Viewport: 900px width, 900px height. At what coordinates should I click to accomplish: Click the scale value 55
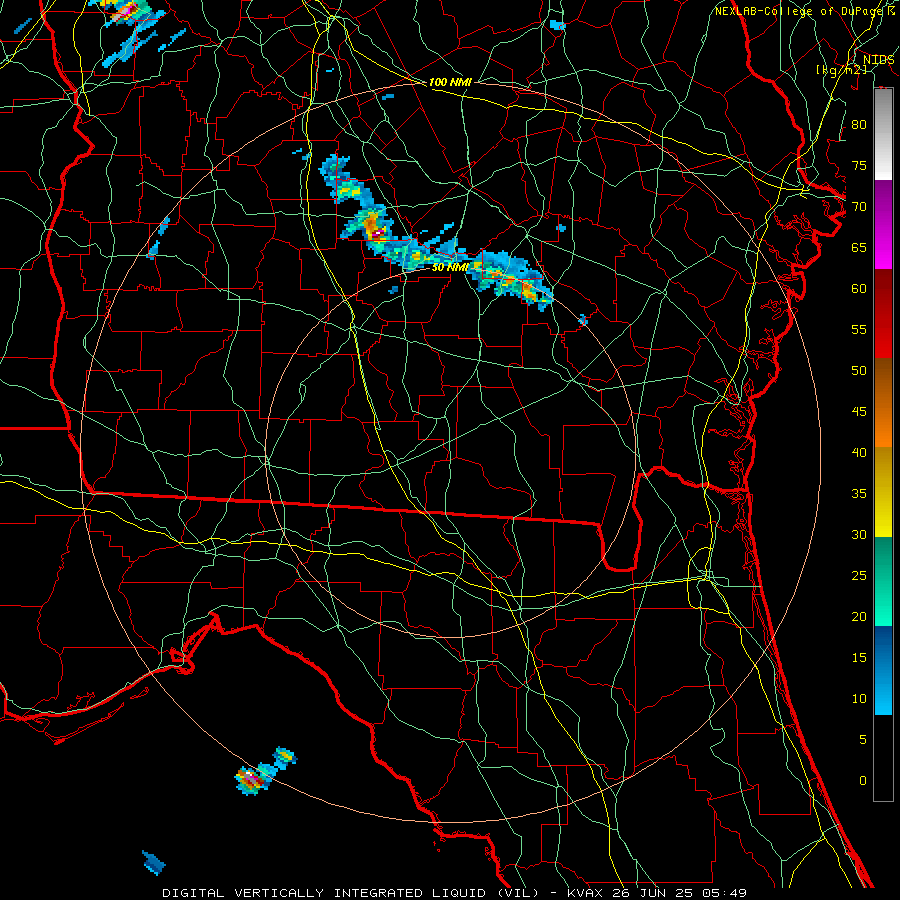pyautogui.click(x=859, y=329)
